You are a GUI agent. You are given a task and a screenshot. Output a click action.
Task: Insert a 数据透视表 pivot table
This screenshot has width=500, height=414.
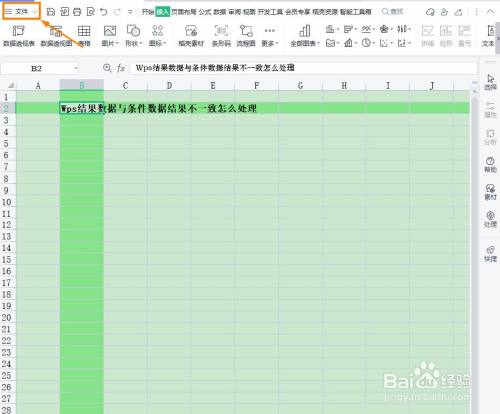(x=19, y=36)
